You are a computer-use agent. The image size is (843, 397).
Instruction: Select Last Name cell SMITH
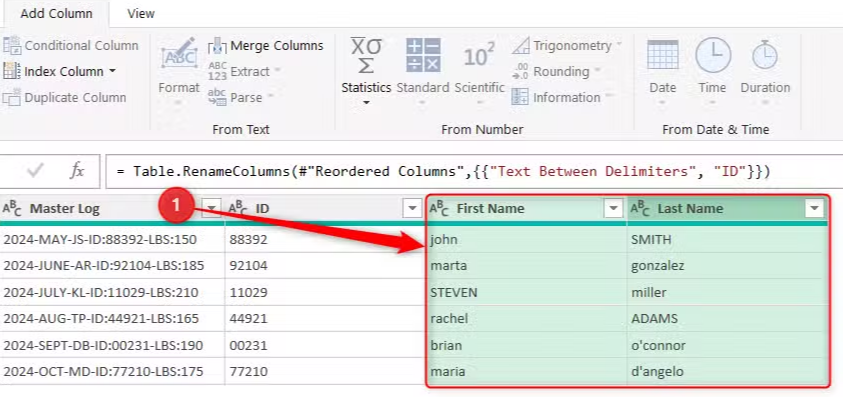[x=727, y=239]
